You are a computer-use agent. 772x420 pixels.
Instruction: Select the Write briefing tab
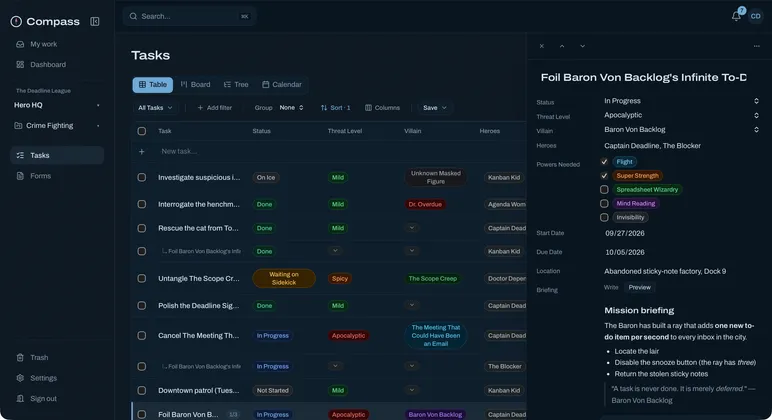click(x=611, y=288)
